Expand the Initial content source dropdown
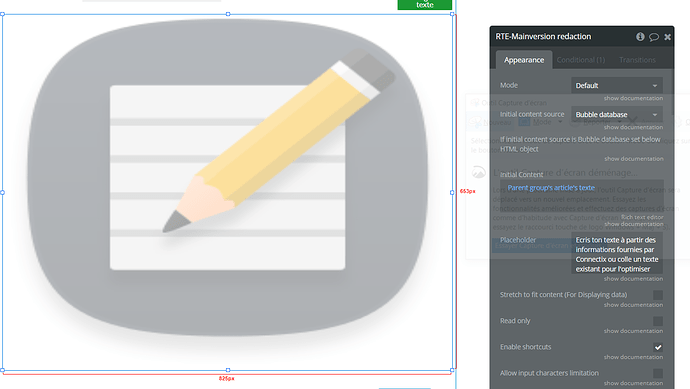 (617, 114)
